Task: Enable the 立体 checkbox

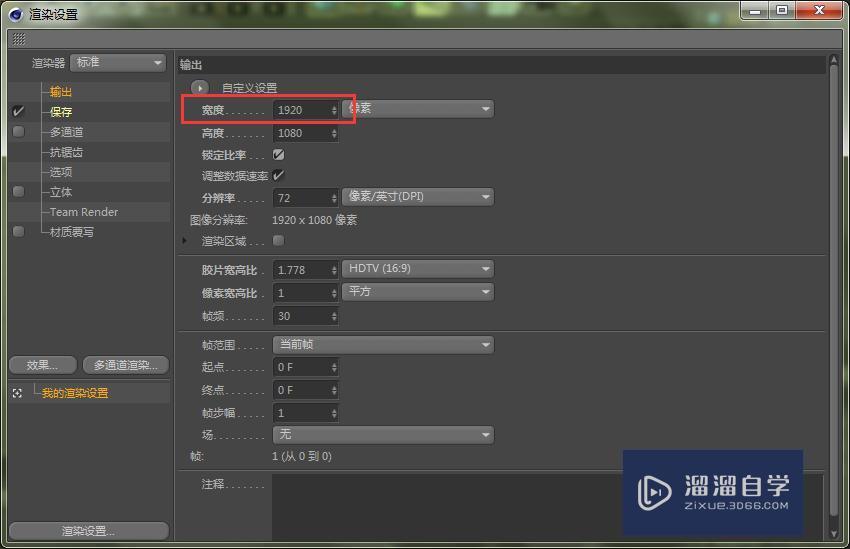Action: (18, 192)
